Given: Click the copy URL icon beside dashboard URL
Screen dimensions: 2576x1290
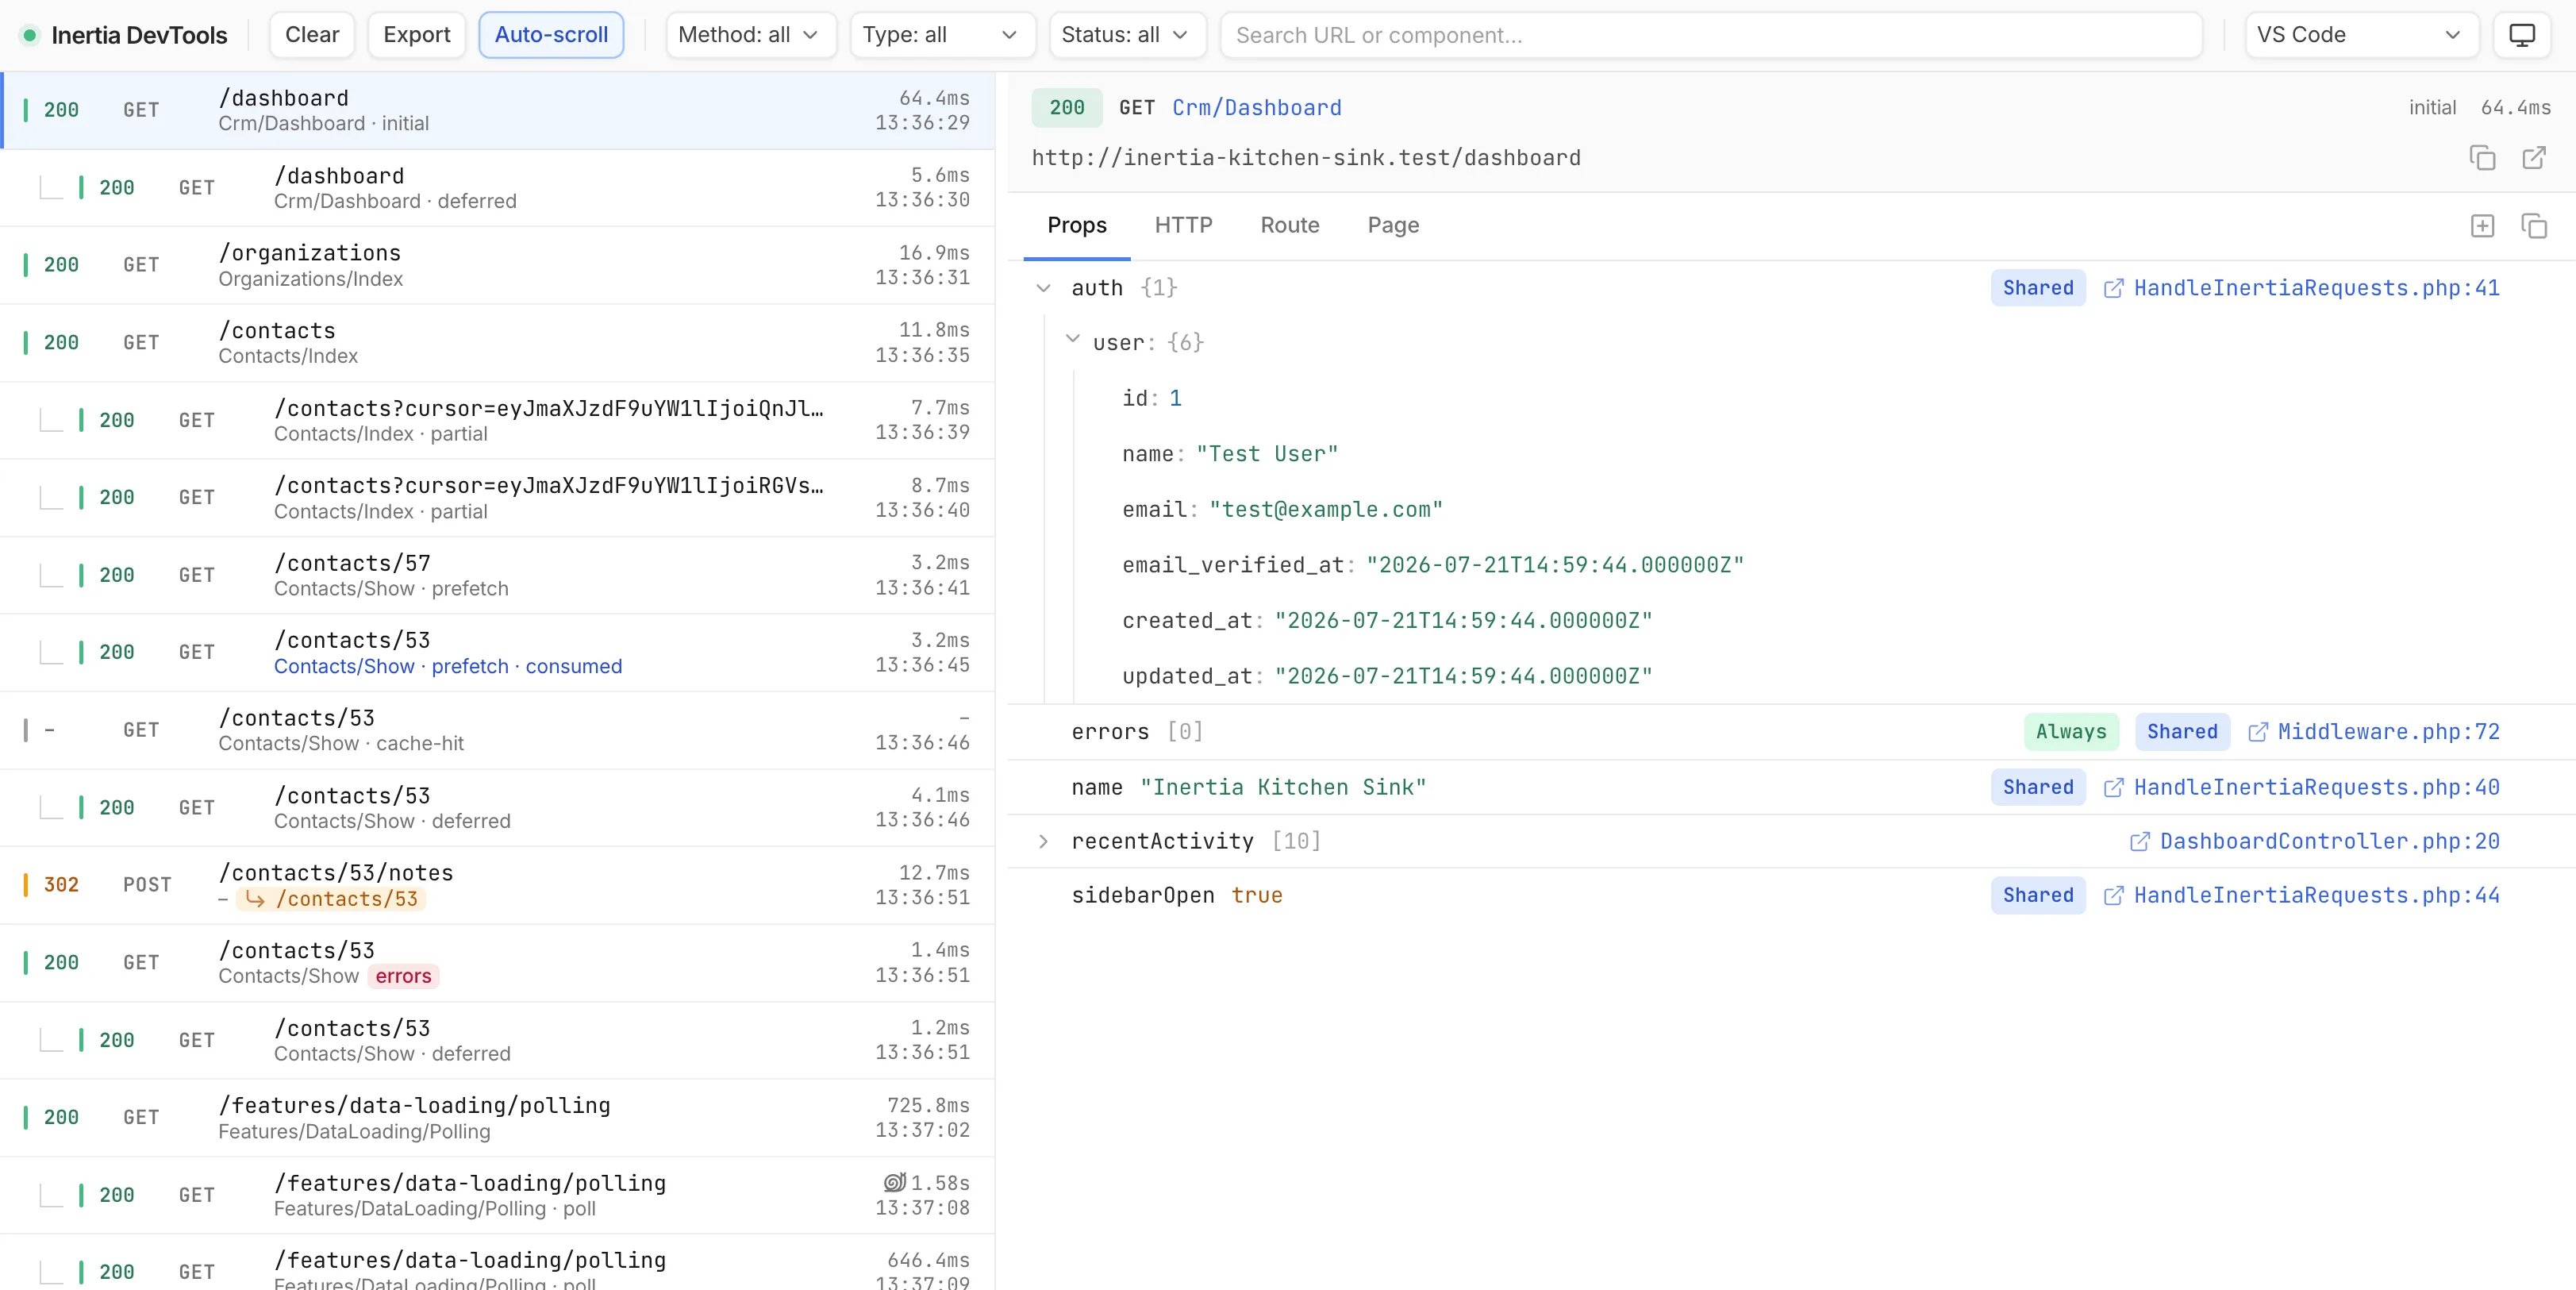Looking at the screenshot, I should coord(2482,158).
